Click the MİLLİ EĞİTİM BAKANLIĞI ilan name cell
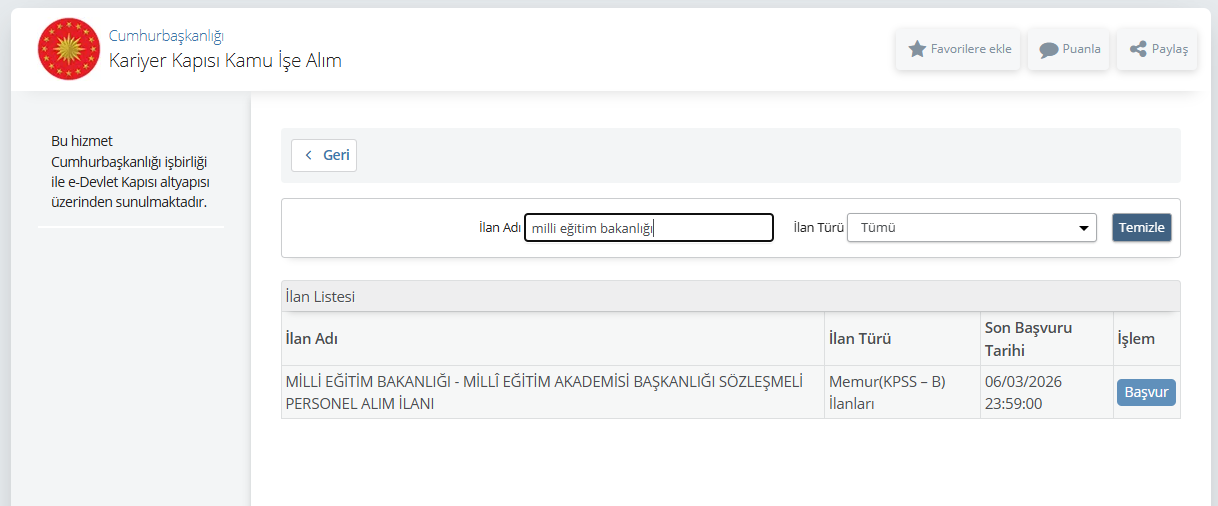 pos(553,392)
